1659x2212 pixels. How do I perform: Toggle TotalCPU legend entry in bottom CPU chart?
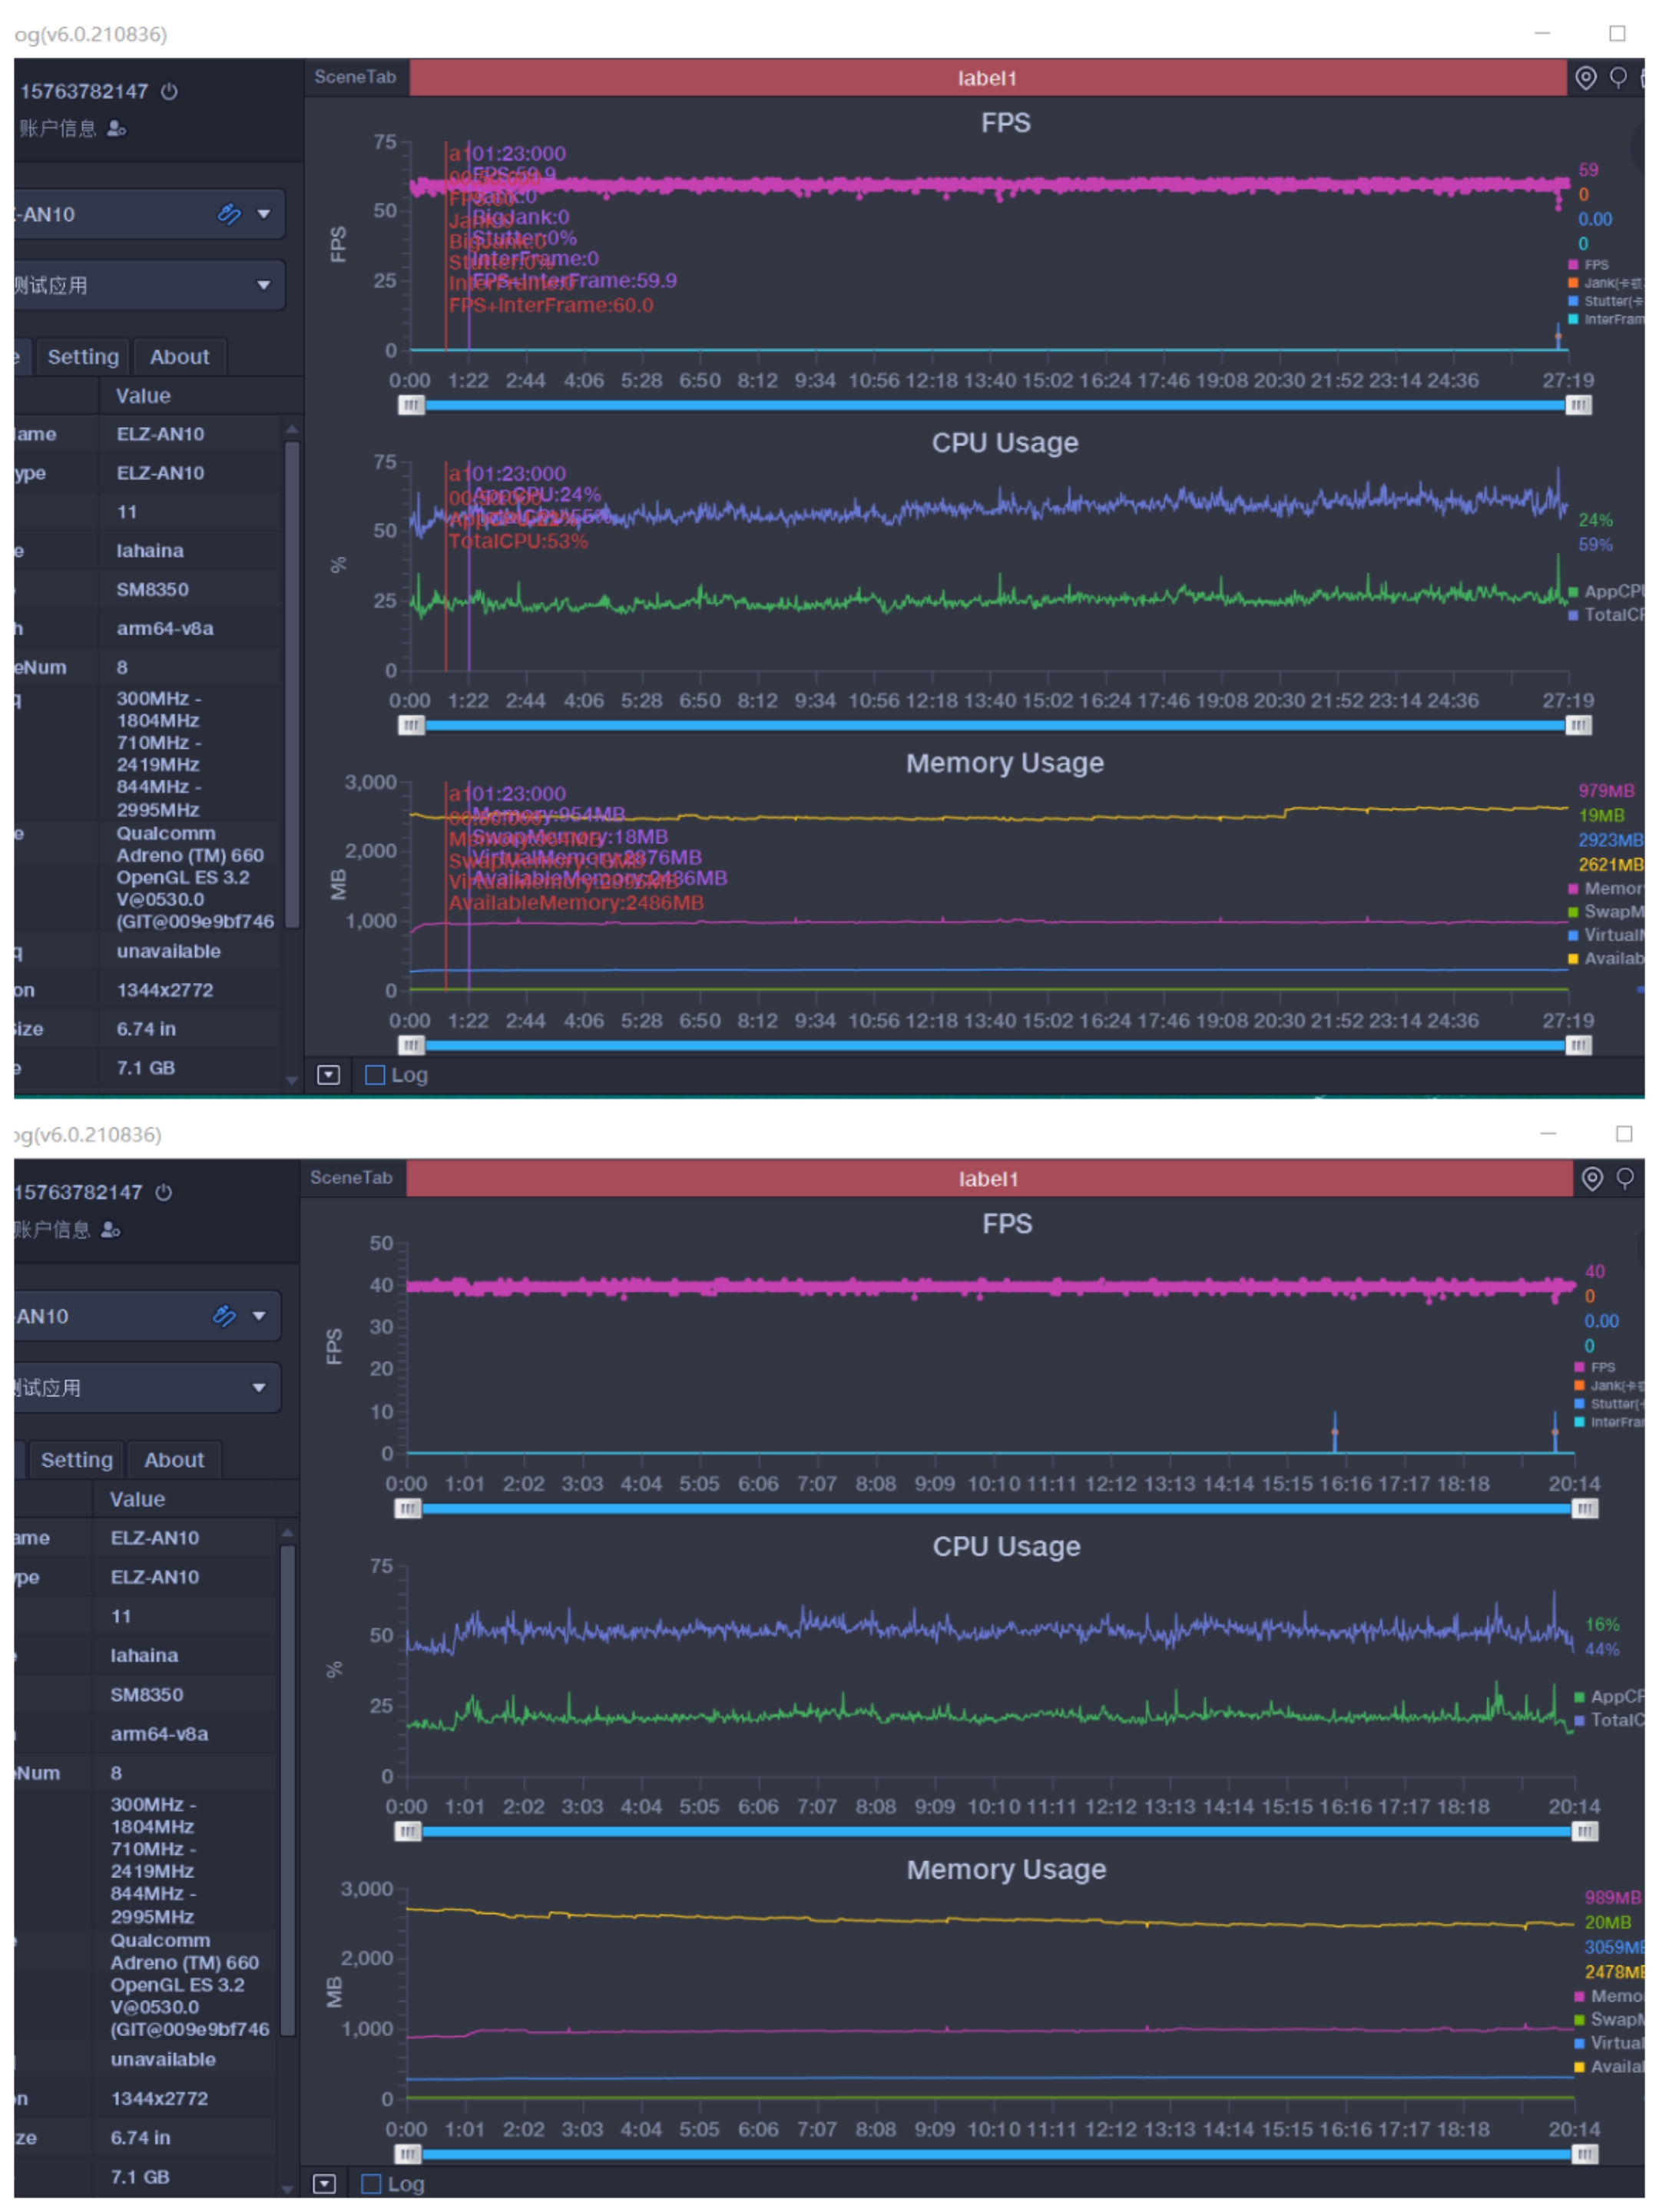click(x=1610, y=1720)
